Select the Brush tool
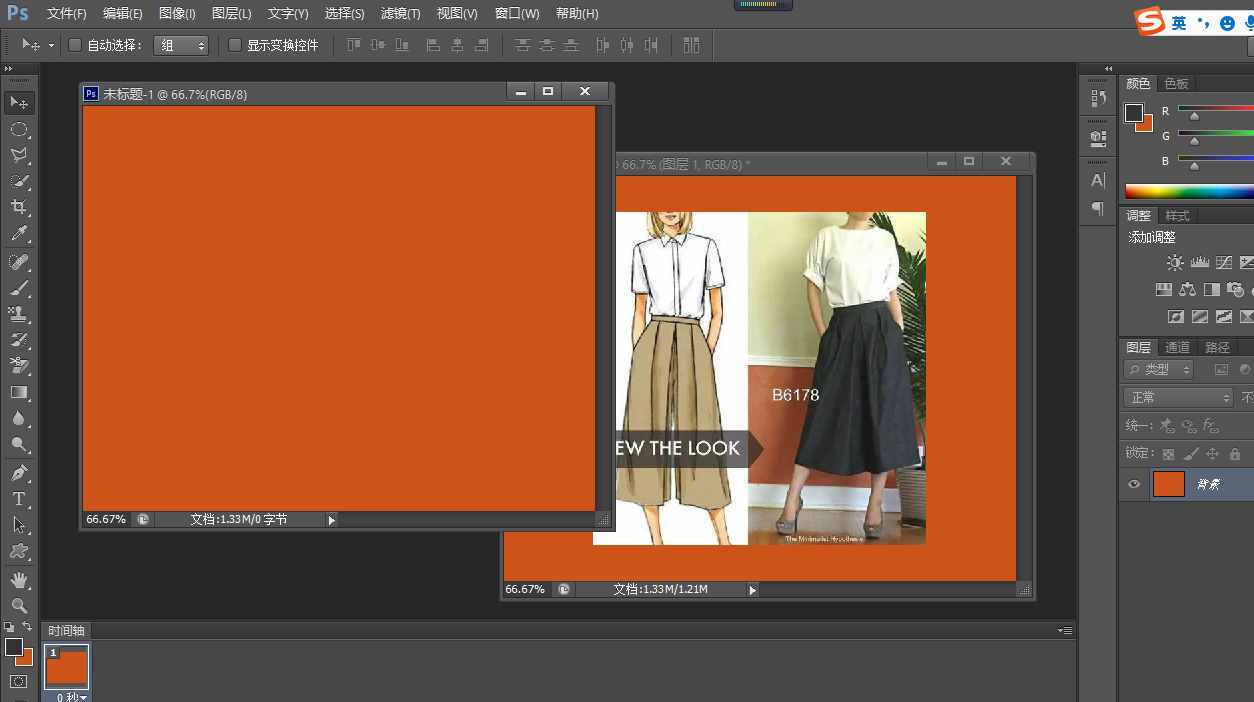The image size is (1254, 702). point(19,288)
